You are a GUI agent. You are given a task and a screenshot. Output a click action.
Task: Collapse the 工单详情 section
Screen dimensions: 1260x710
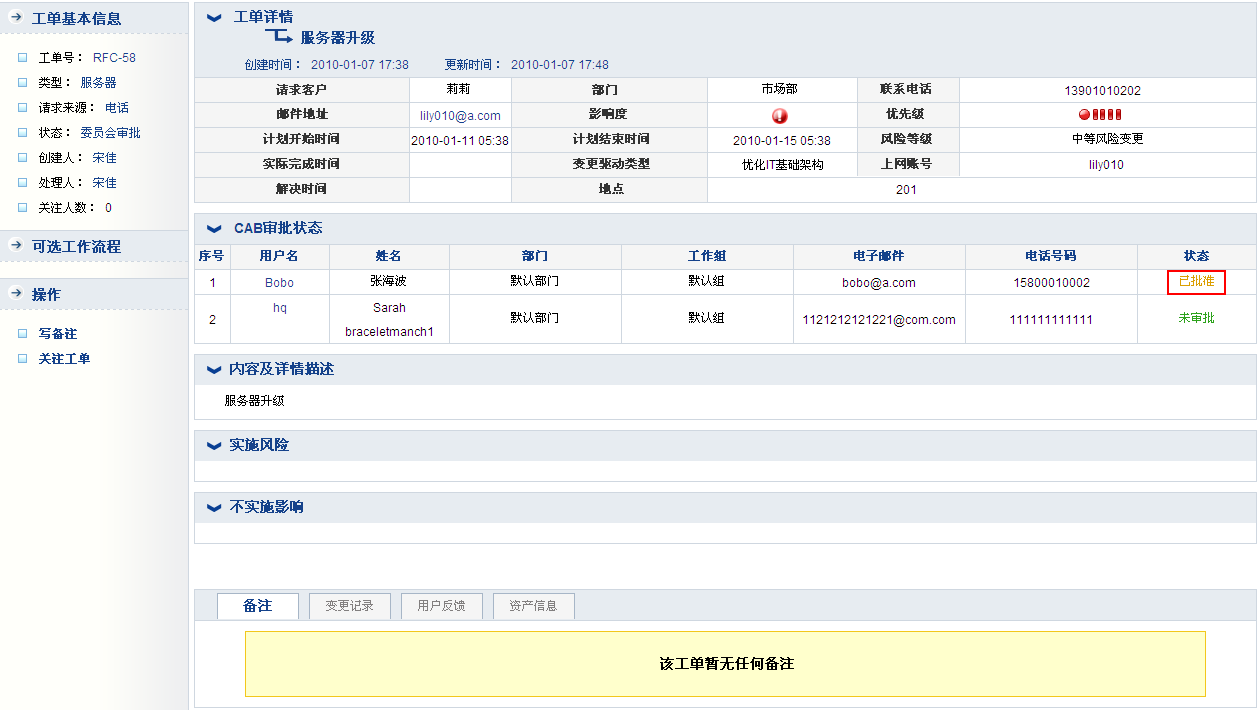[x=213, y=18]
